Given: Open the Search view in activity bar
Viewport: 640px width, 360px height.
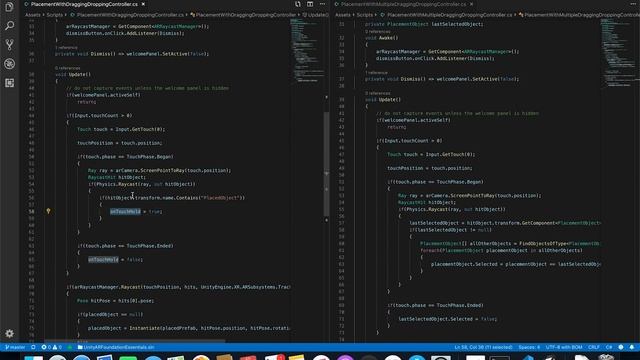Looking at the screenshot, I should (x=9, y=26).
